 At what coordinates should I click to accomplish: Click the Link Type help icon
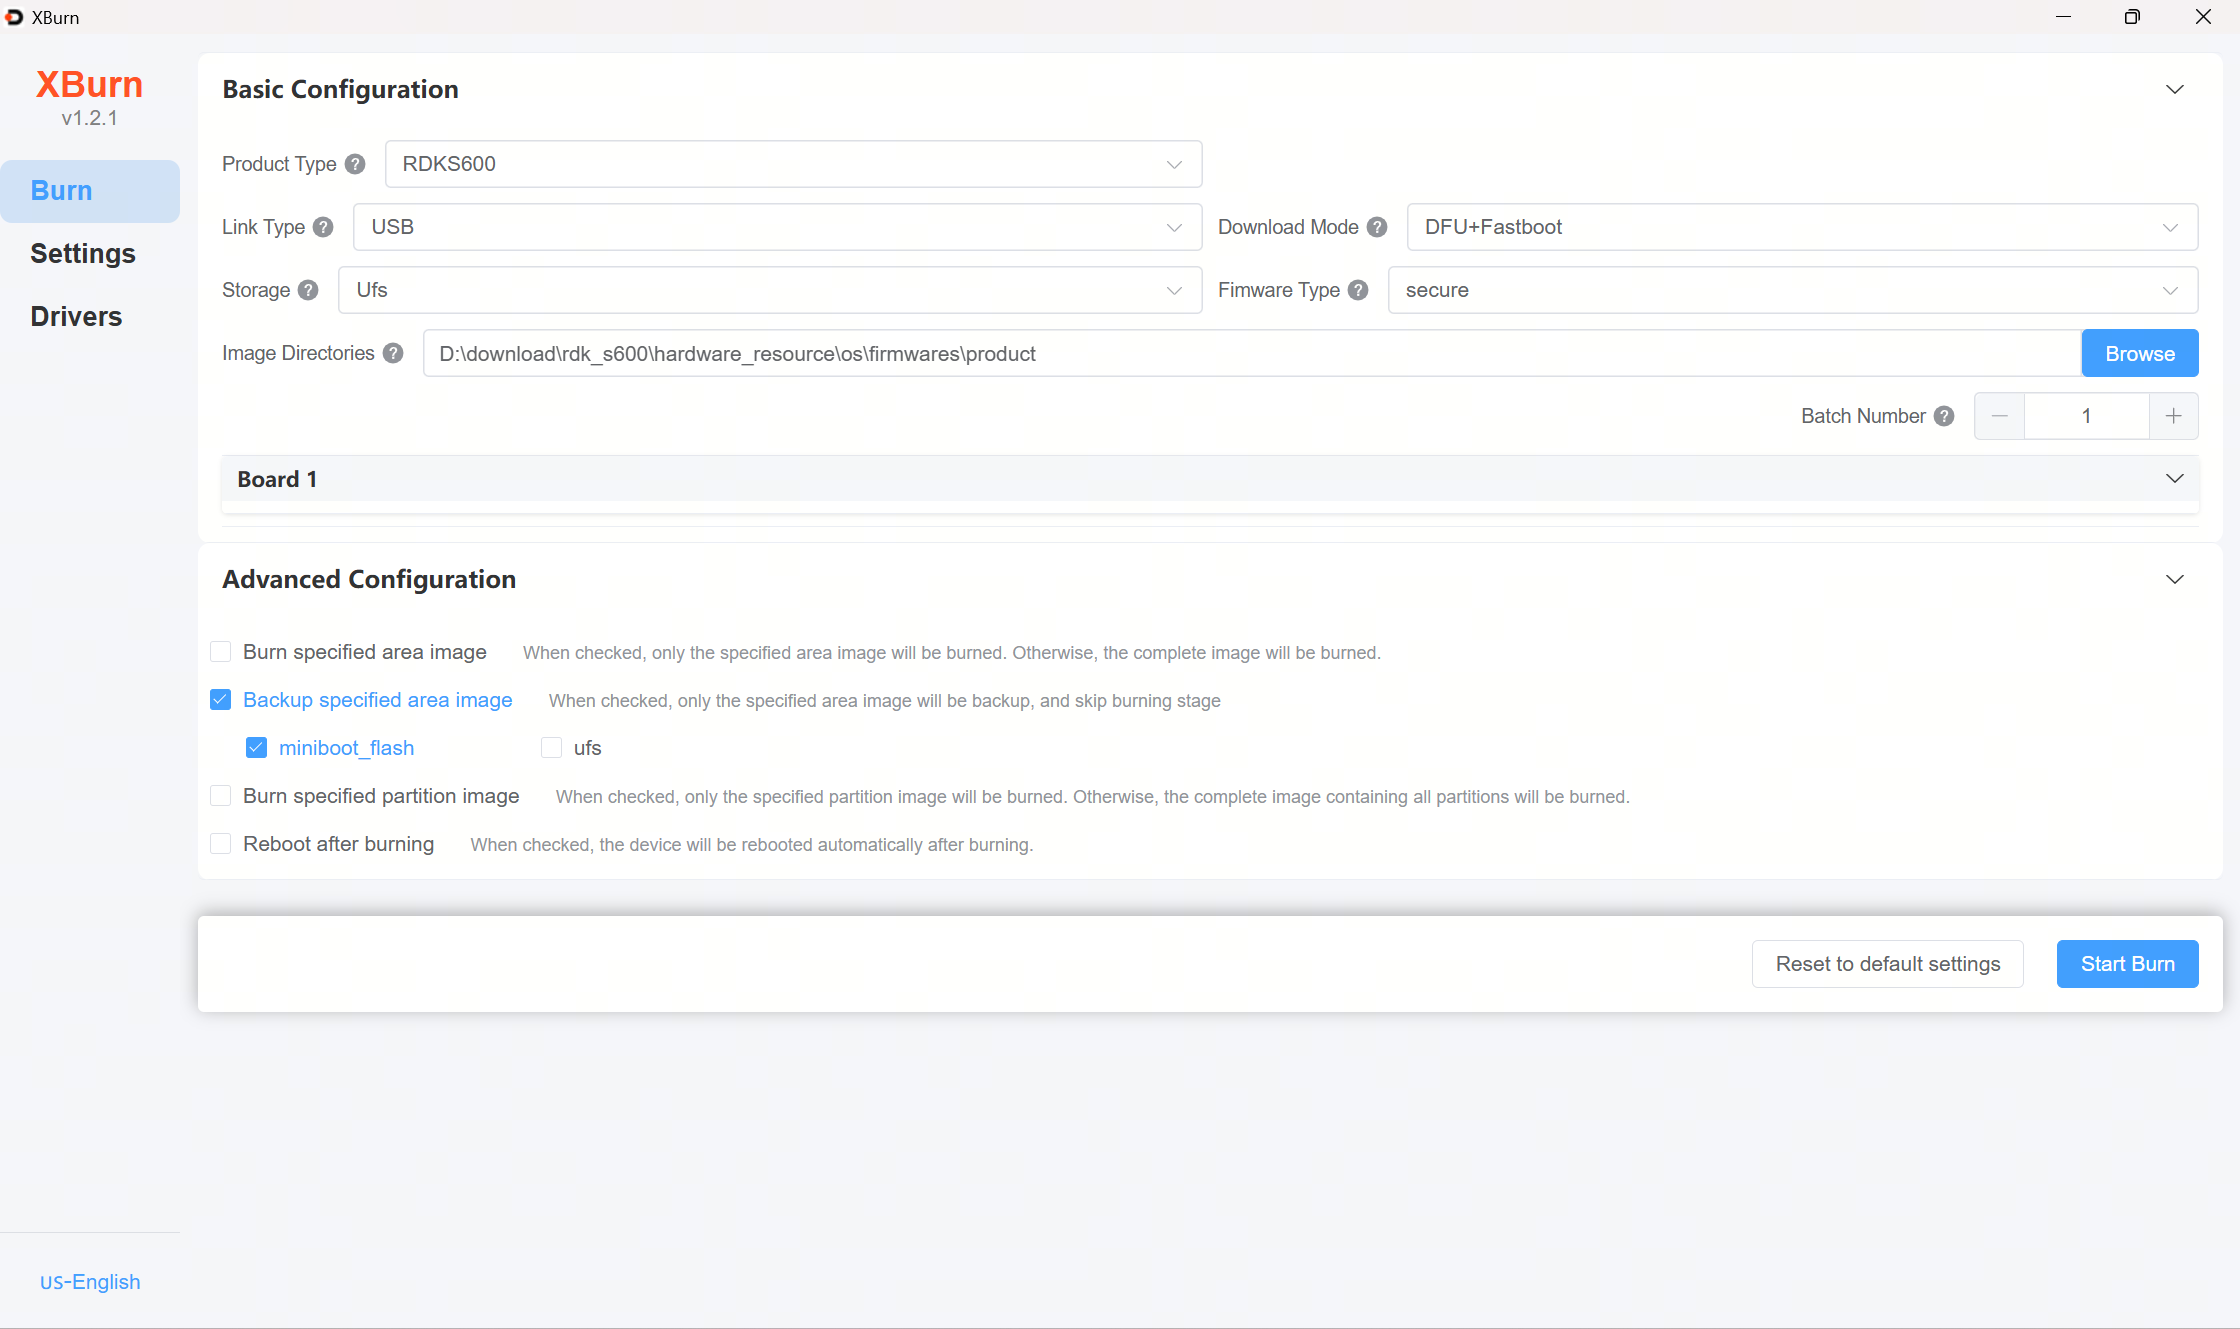tap(323, 227)
